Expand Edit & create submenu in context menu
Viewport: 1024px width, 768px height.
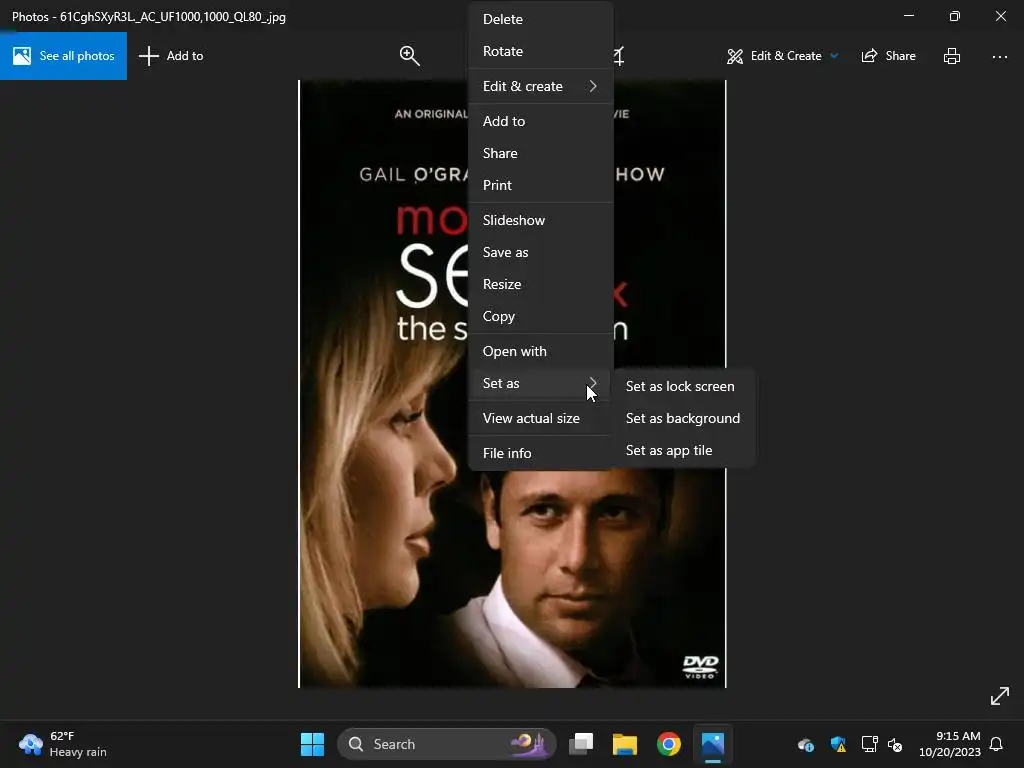pyautogui.click(x=540, y=86)
